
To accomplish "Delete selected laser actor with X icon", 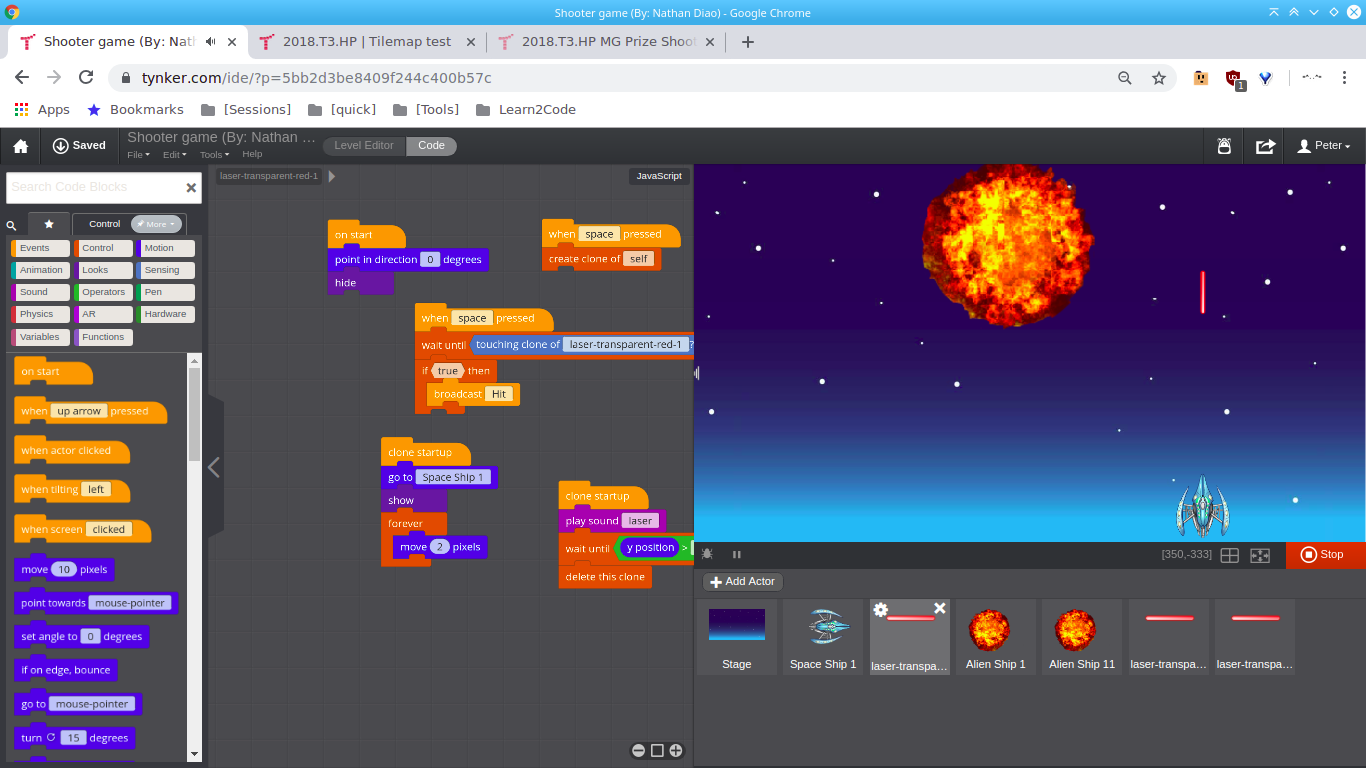I will (x=939, y=608).
